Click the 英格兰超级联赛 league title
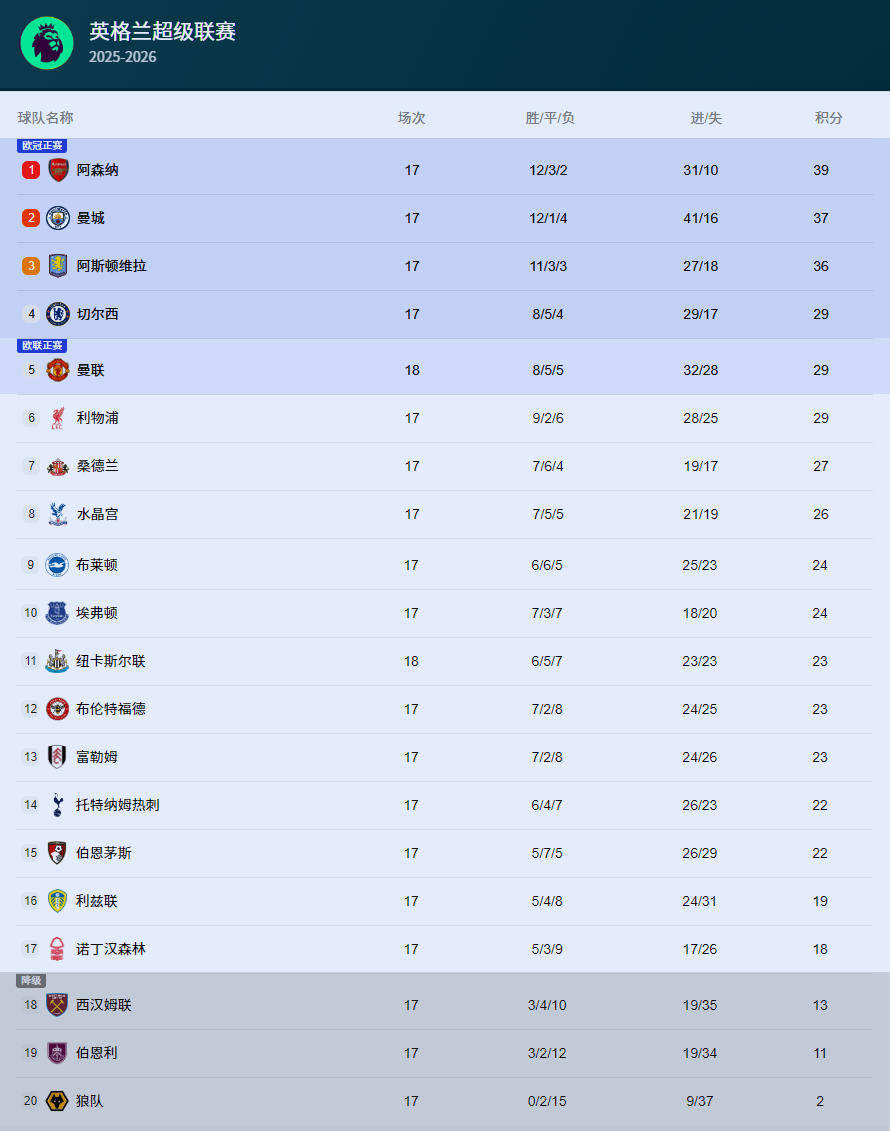The image size is (890, 1131). [162, 32]
